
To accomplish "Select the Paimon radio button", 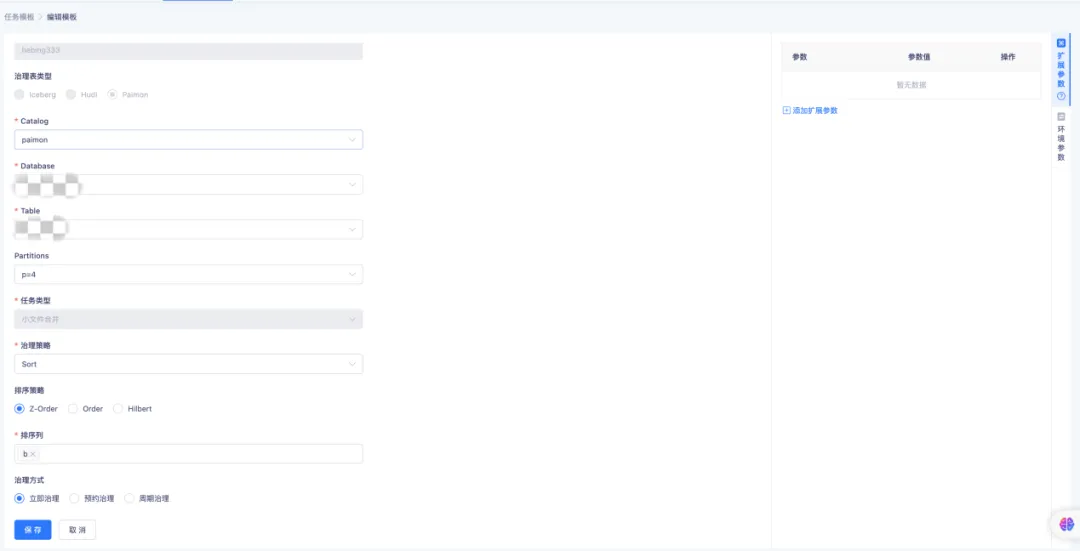I will pyautogui.click(x=112, y=94).
